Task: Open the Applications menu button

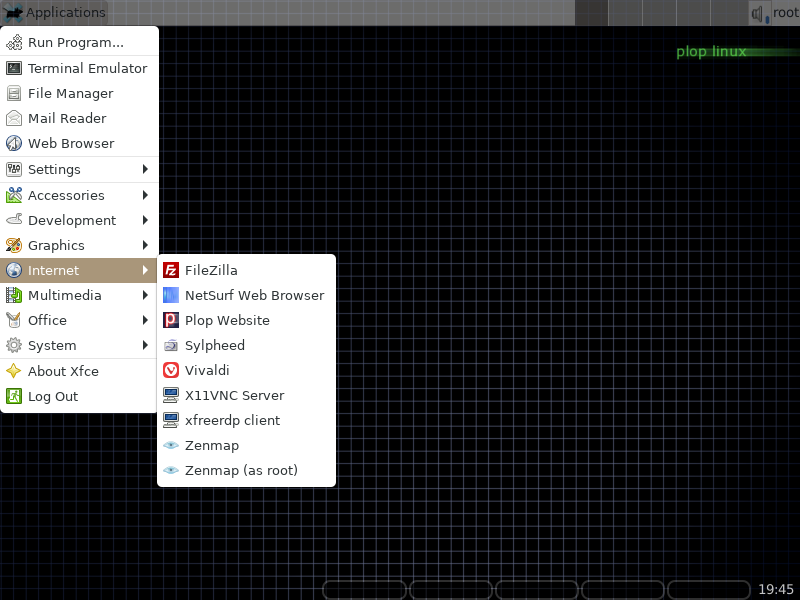Action: tap(54, 12)
